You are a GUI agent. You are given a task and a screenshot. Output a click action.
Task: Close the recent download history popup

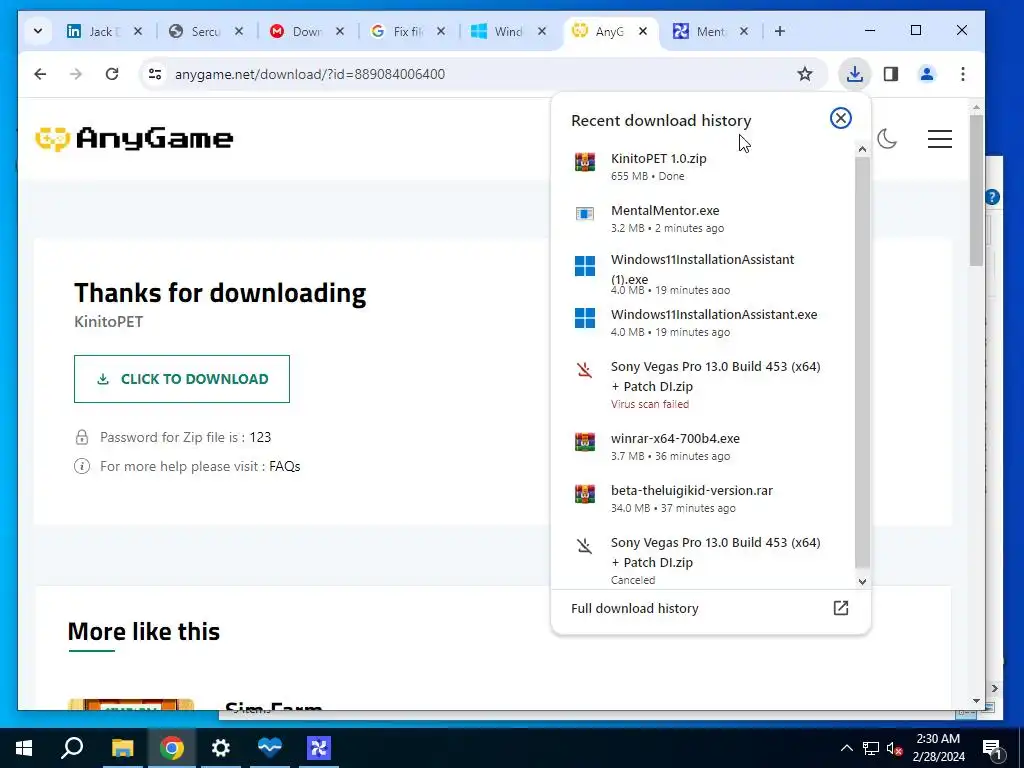(x=840, y=118)
